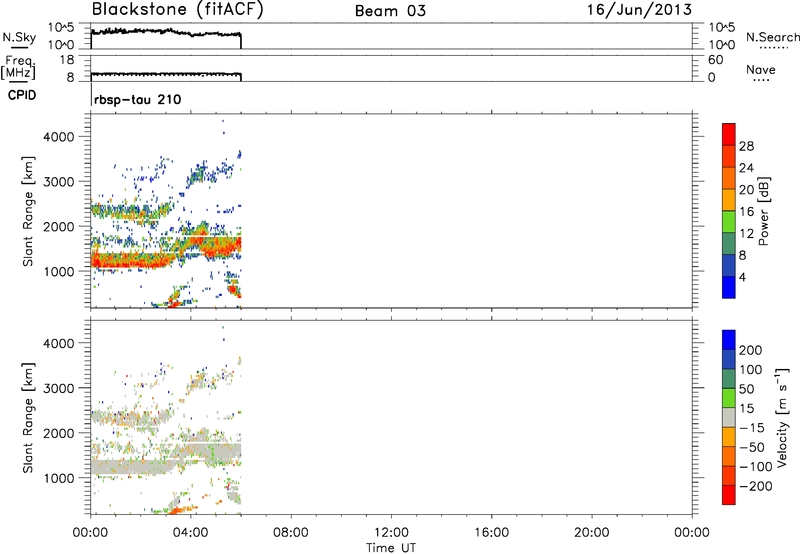The image size is (800, 554).
Task: Click the 'Power [dB]' colorbar label
Action: click(x=763, y=211)
